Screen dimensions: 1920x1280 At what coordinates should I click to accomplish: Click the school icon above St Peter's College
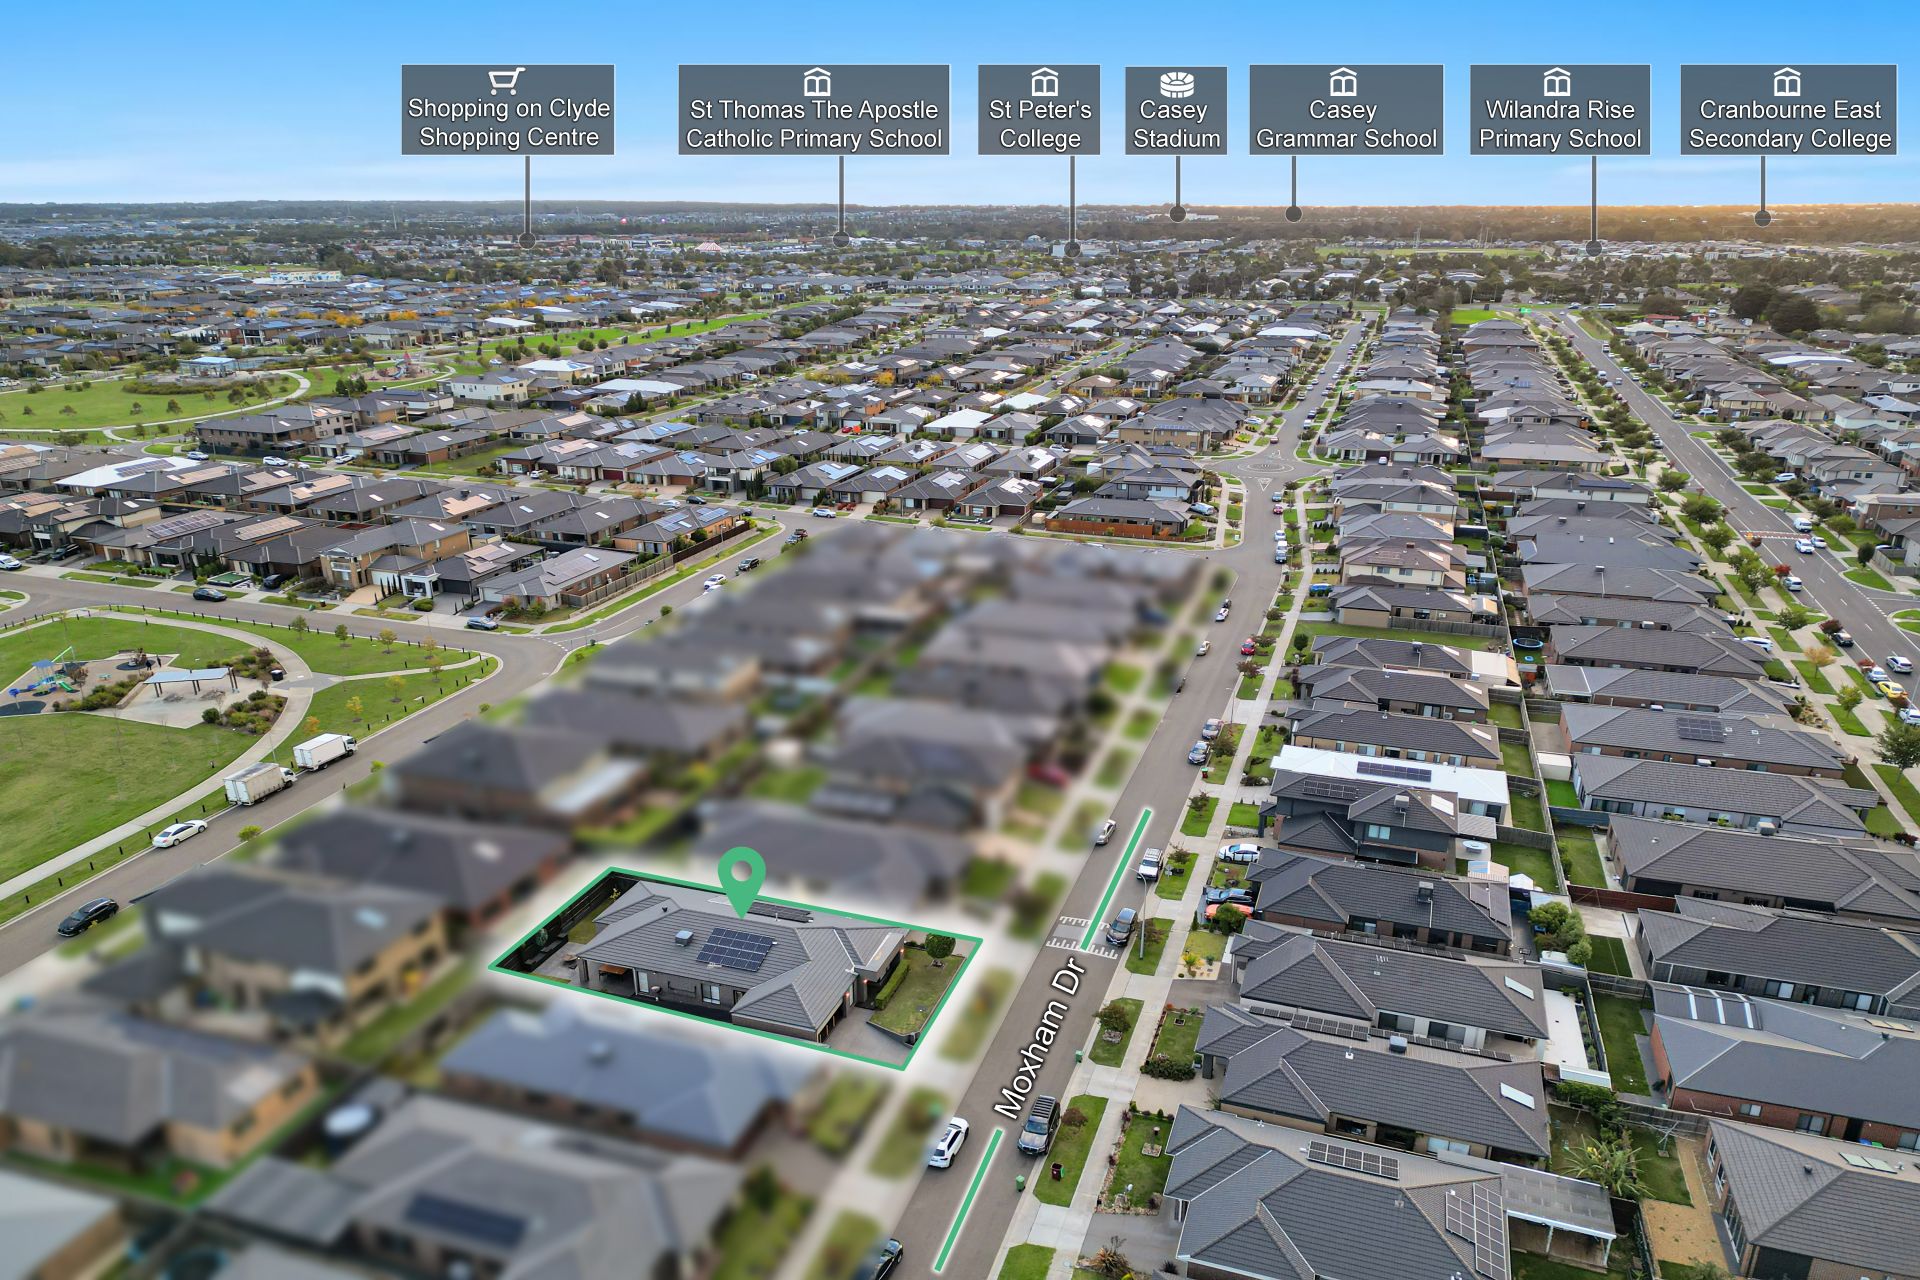coord(1044,82)
